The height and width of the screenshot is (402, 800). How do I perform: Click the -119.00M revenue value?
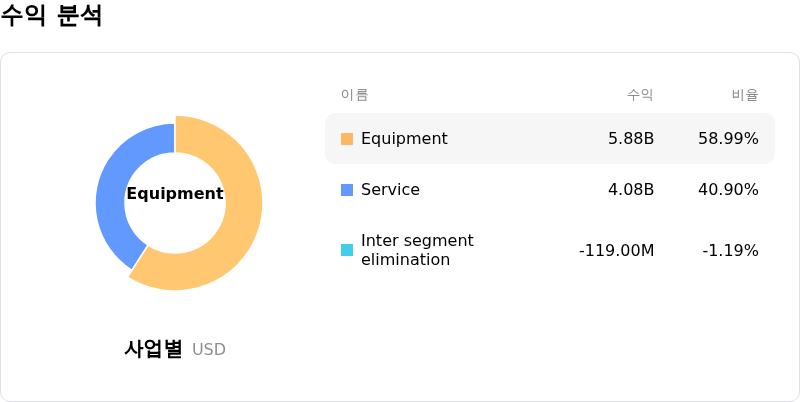coord(616,250)
